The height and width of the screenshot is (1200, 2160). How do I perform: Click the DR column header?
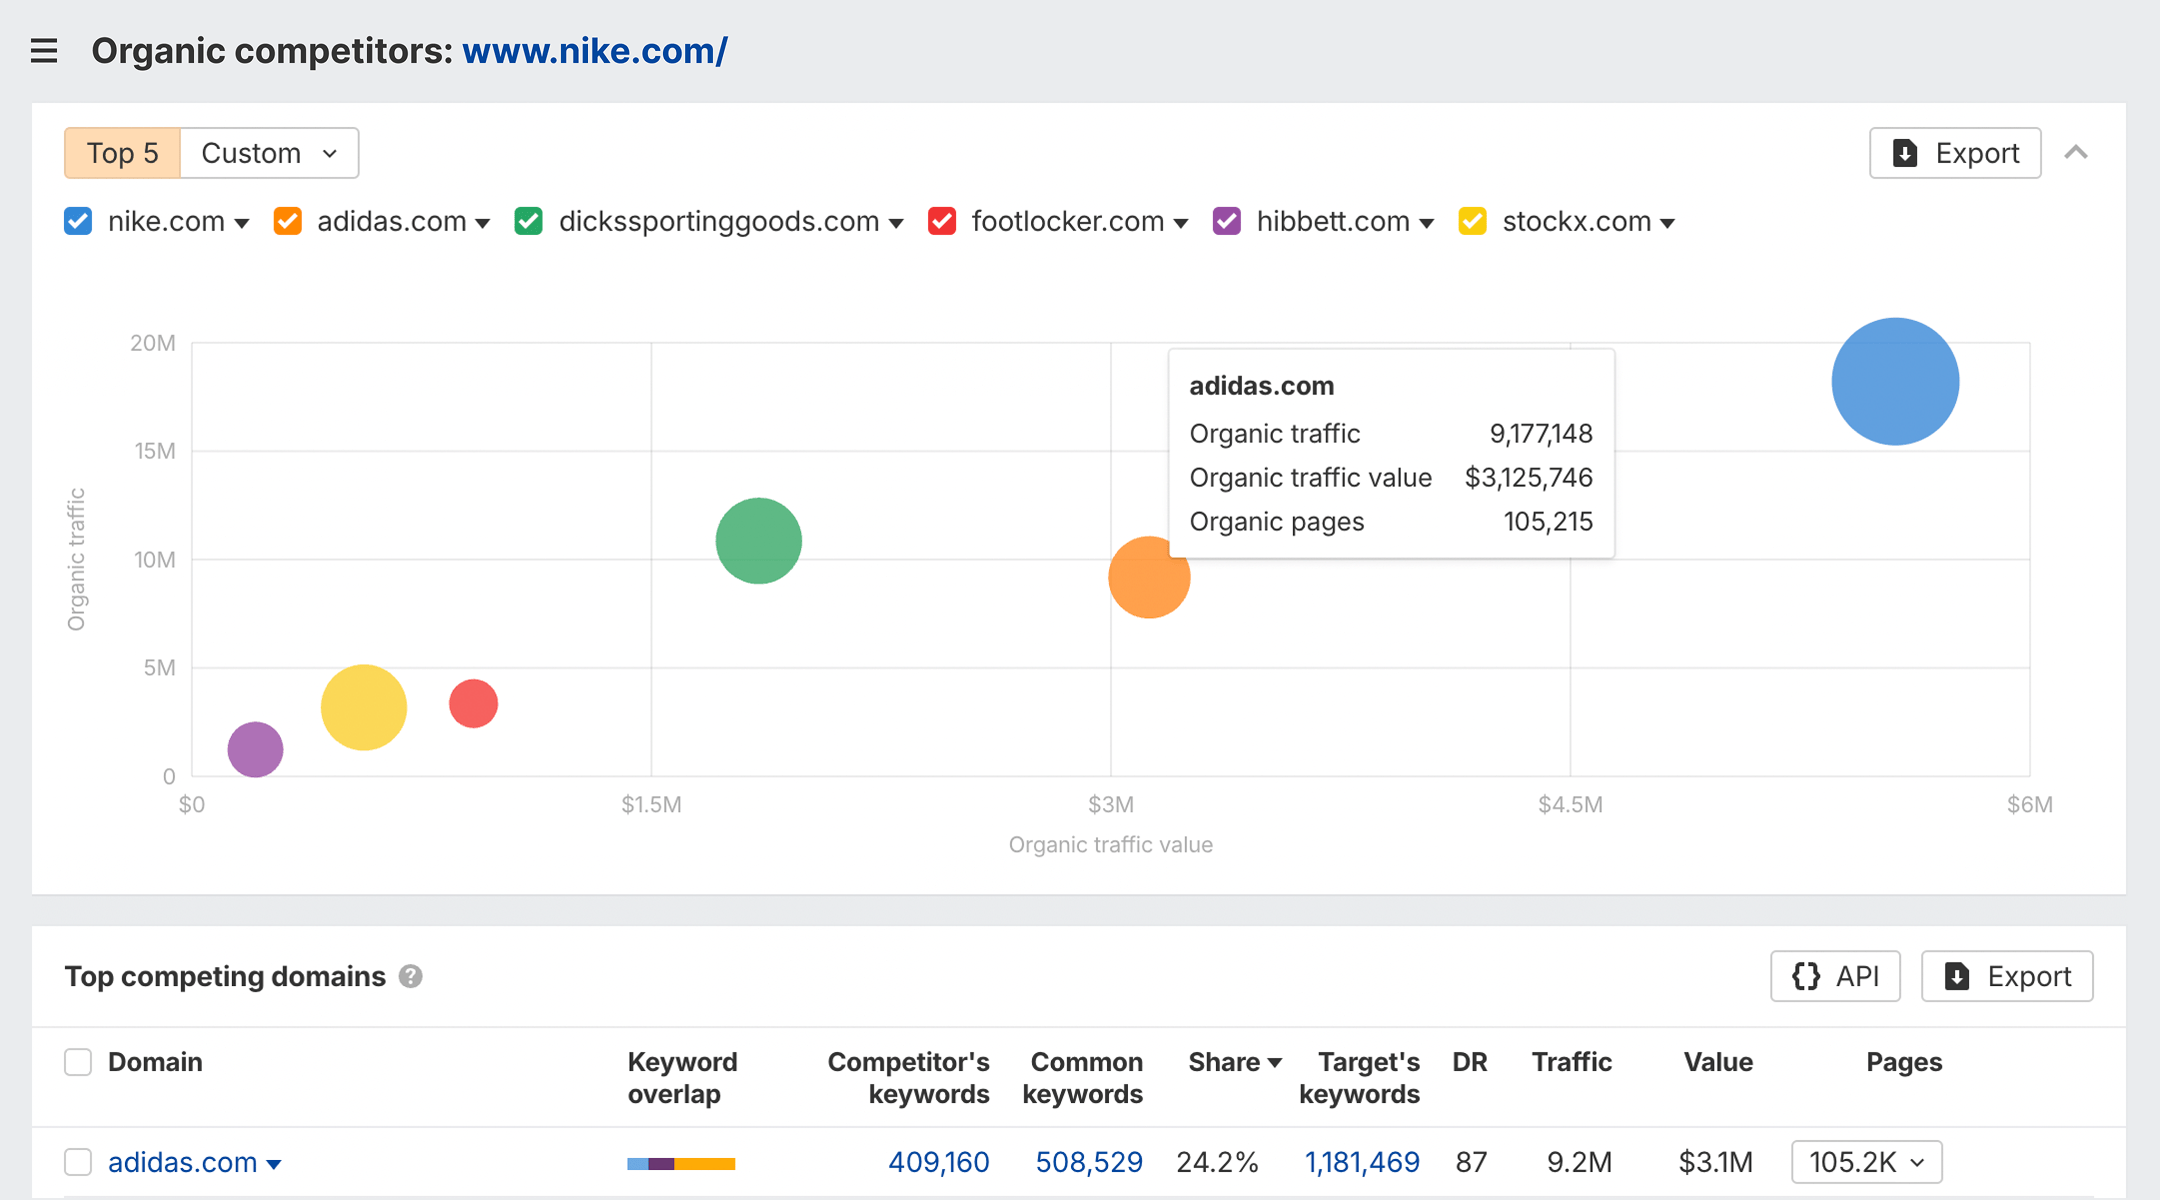tap(1470, 1062)
